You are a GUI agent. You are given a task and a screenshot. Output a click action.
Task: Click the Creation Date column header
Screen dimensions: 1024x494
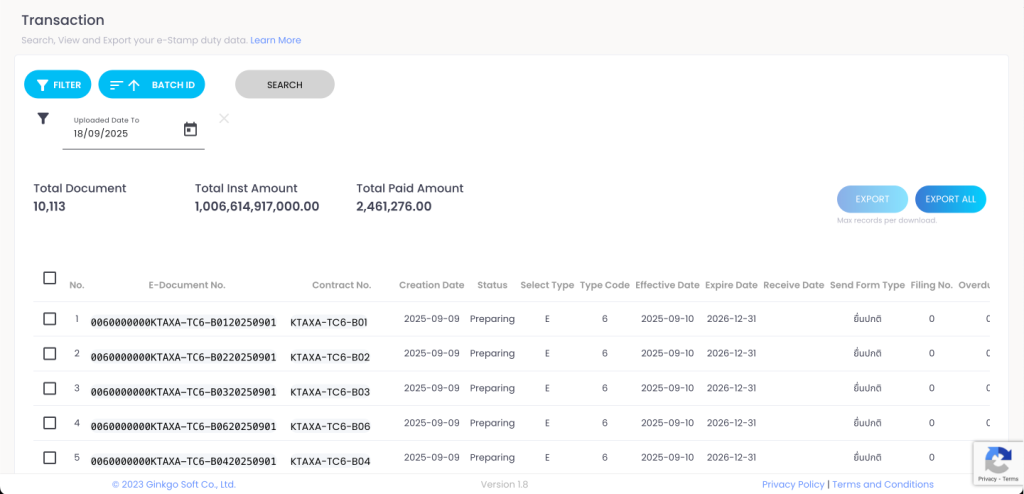pyautogui.click(x=431, y=285)
